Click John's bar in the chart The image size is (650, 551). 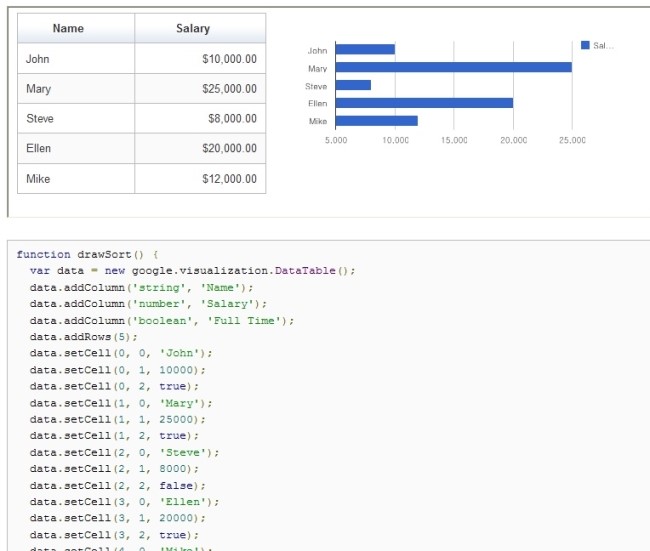click(x=365, y=49)
